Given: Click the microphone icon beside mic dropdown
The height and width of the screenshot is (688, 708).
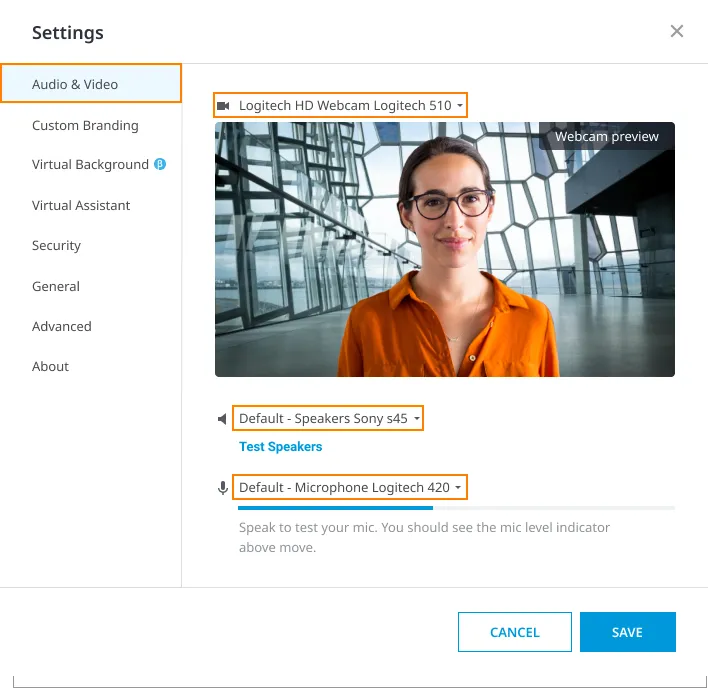Looking at the screenshot, I should click(223, 488).
